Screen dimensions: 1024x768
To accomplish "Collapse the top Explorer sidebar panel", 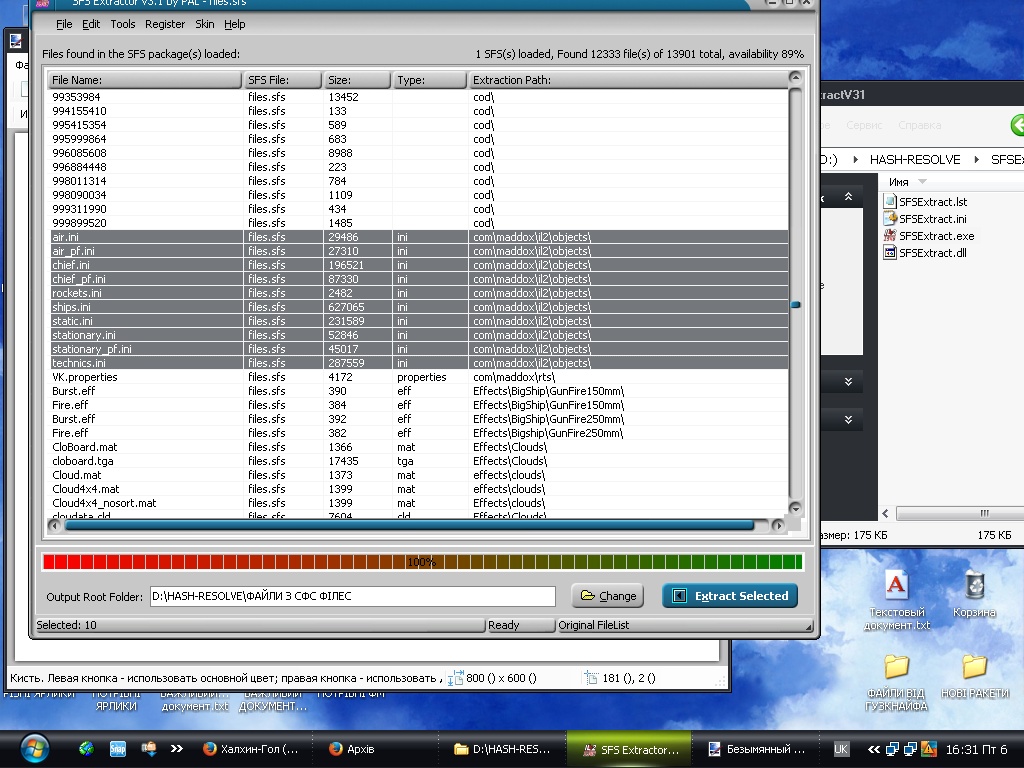I will [x=848, y=197].
